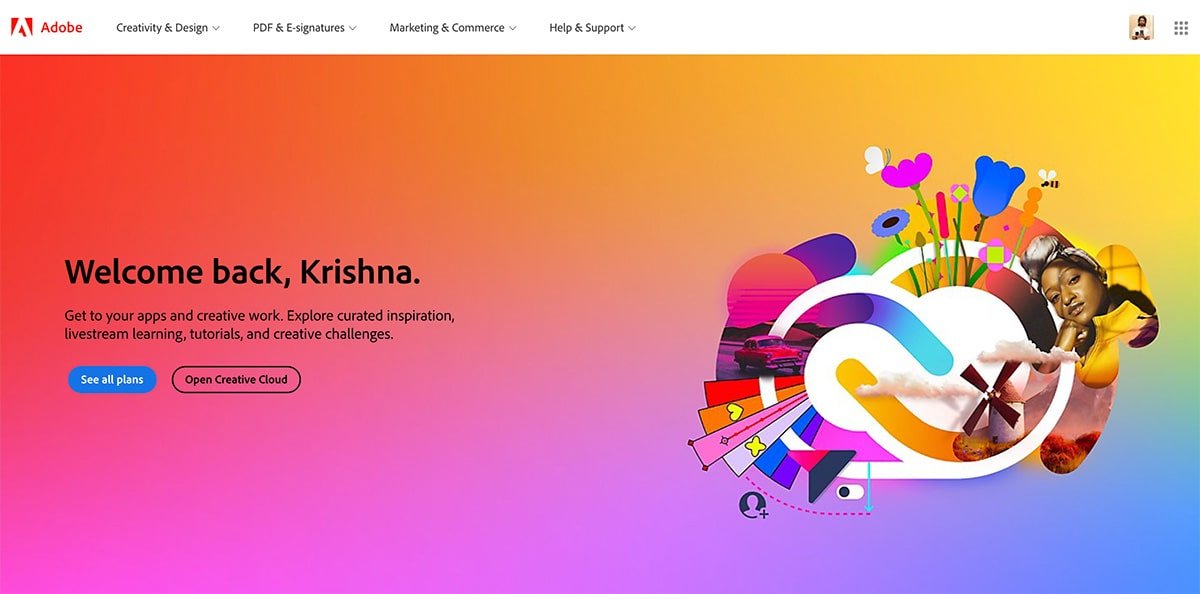The height and width of the screenshot is (594, 1200).
Task: Click the vintage red car image
Action: tap(768, 353)
